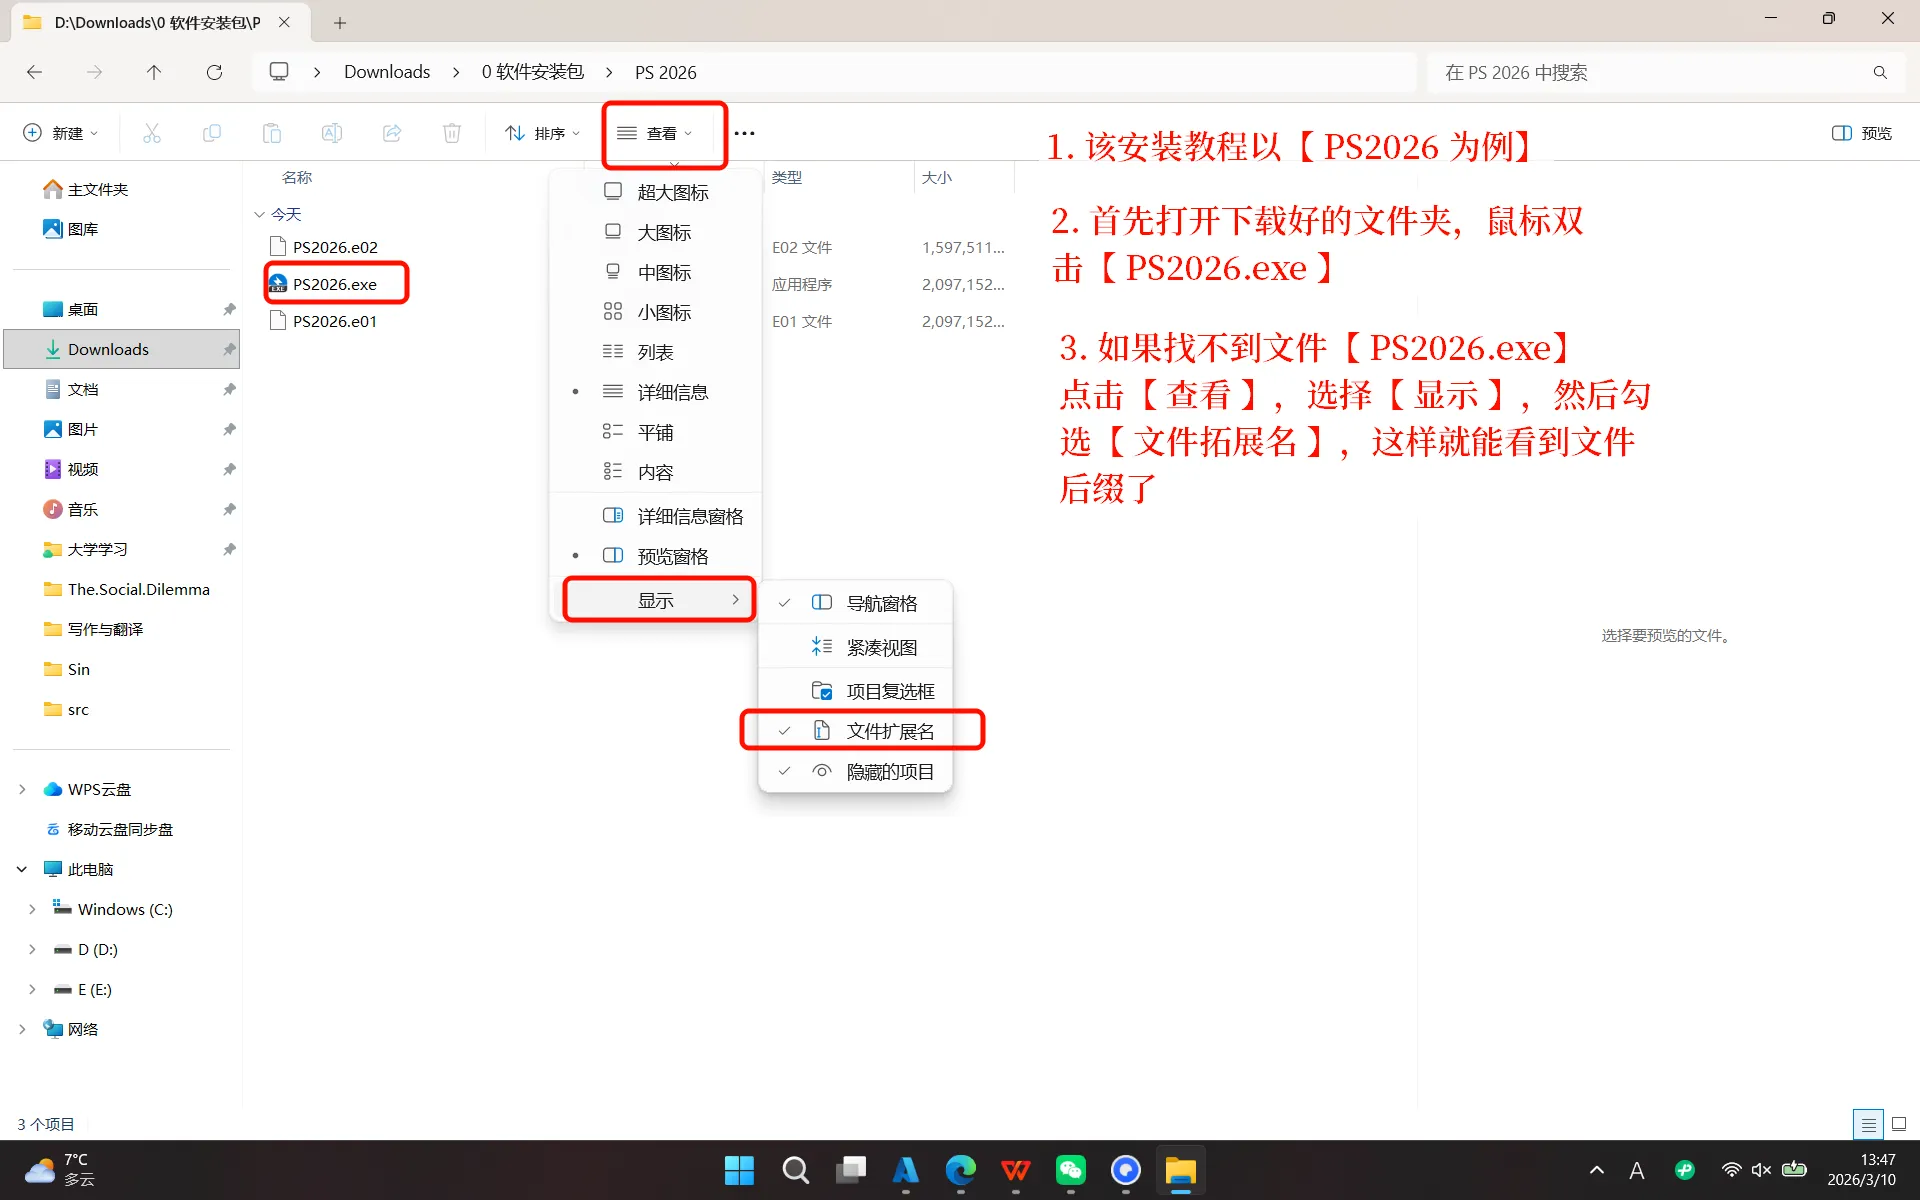Click the 预览 pane button

1862,133
